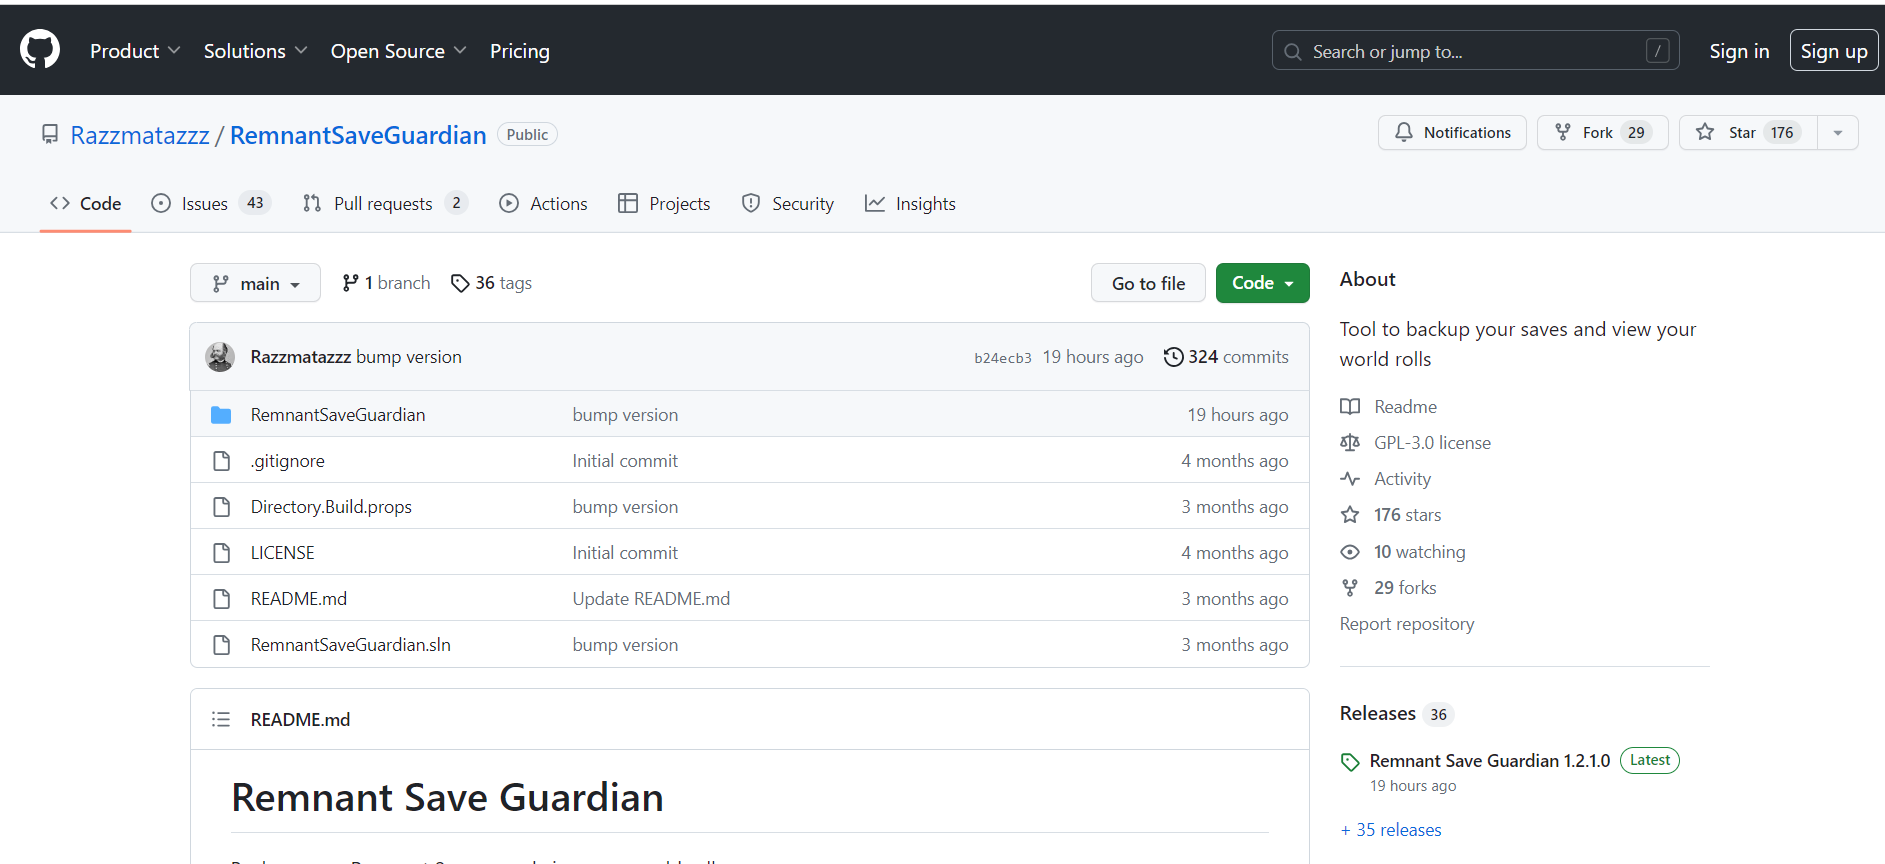Click the fork icon in Fork button

point(1563,132)
